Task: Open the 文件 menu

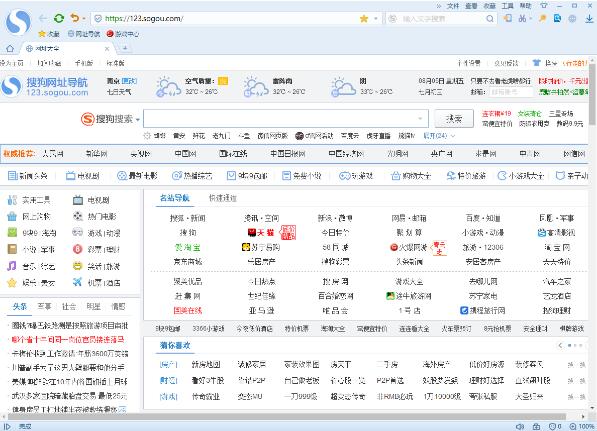Action: pos(453,6)
